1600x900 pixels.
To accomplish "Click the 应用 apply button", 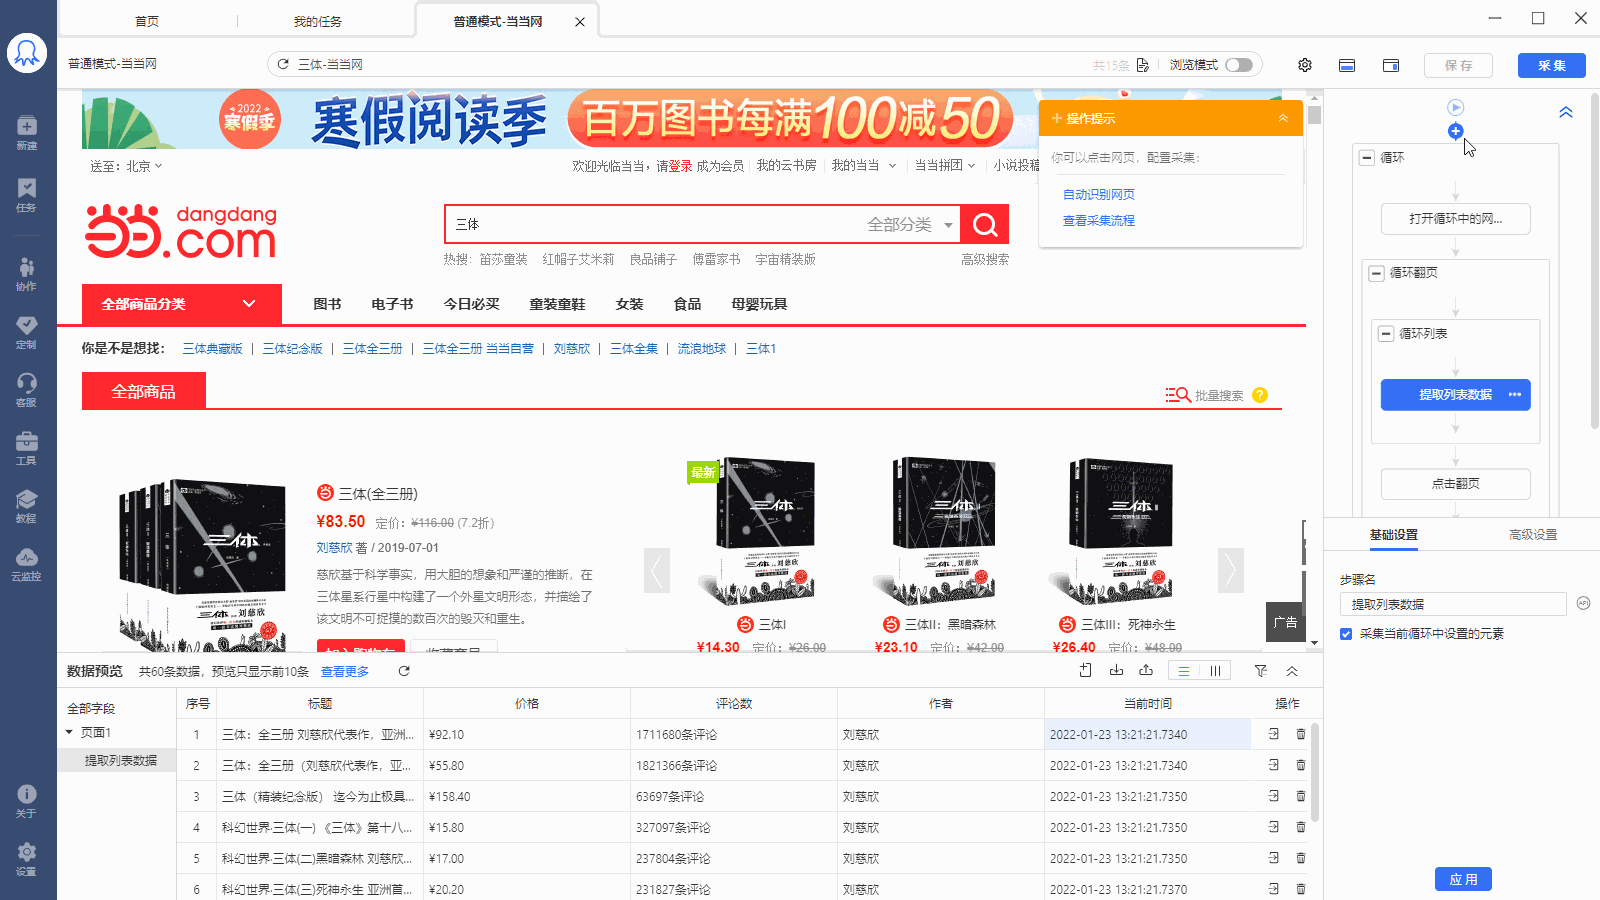I will pyautogui.click(x=1464, y=879).
